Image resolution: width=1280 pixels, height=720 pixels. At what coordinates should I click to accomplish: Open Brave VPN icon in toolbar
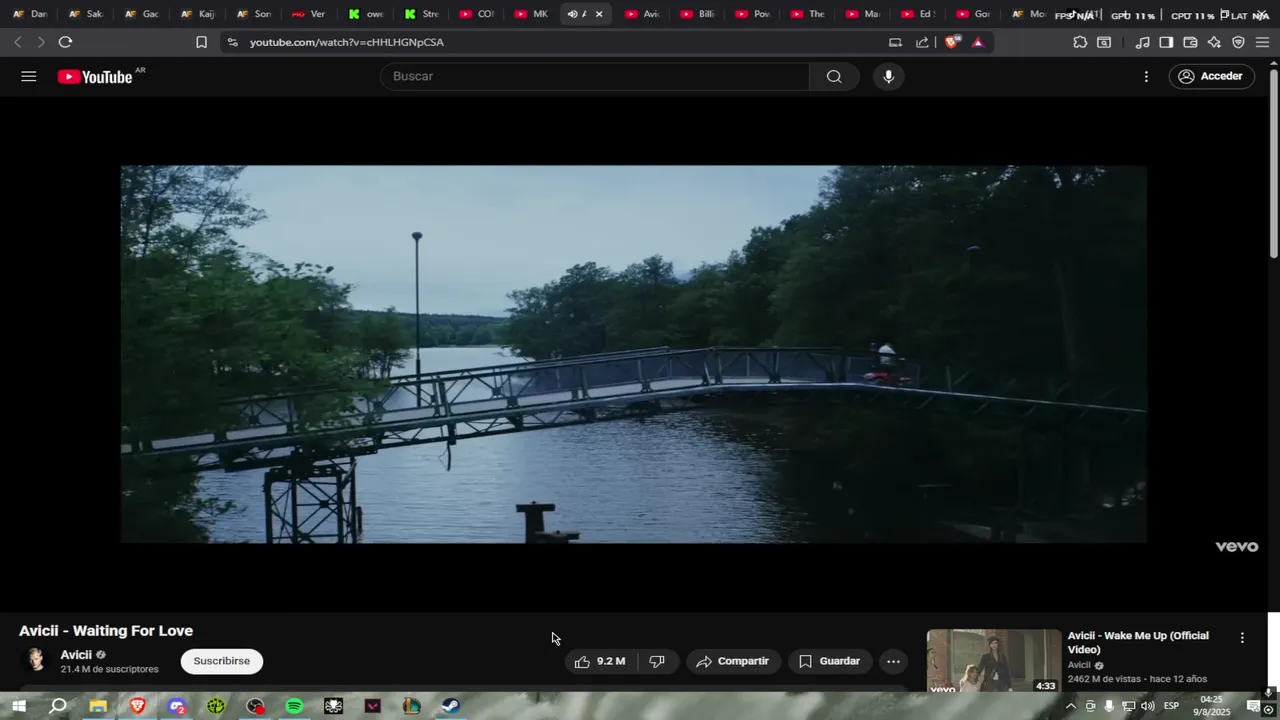(x=1238, y=42)
